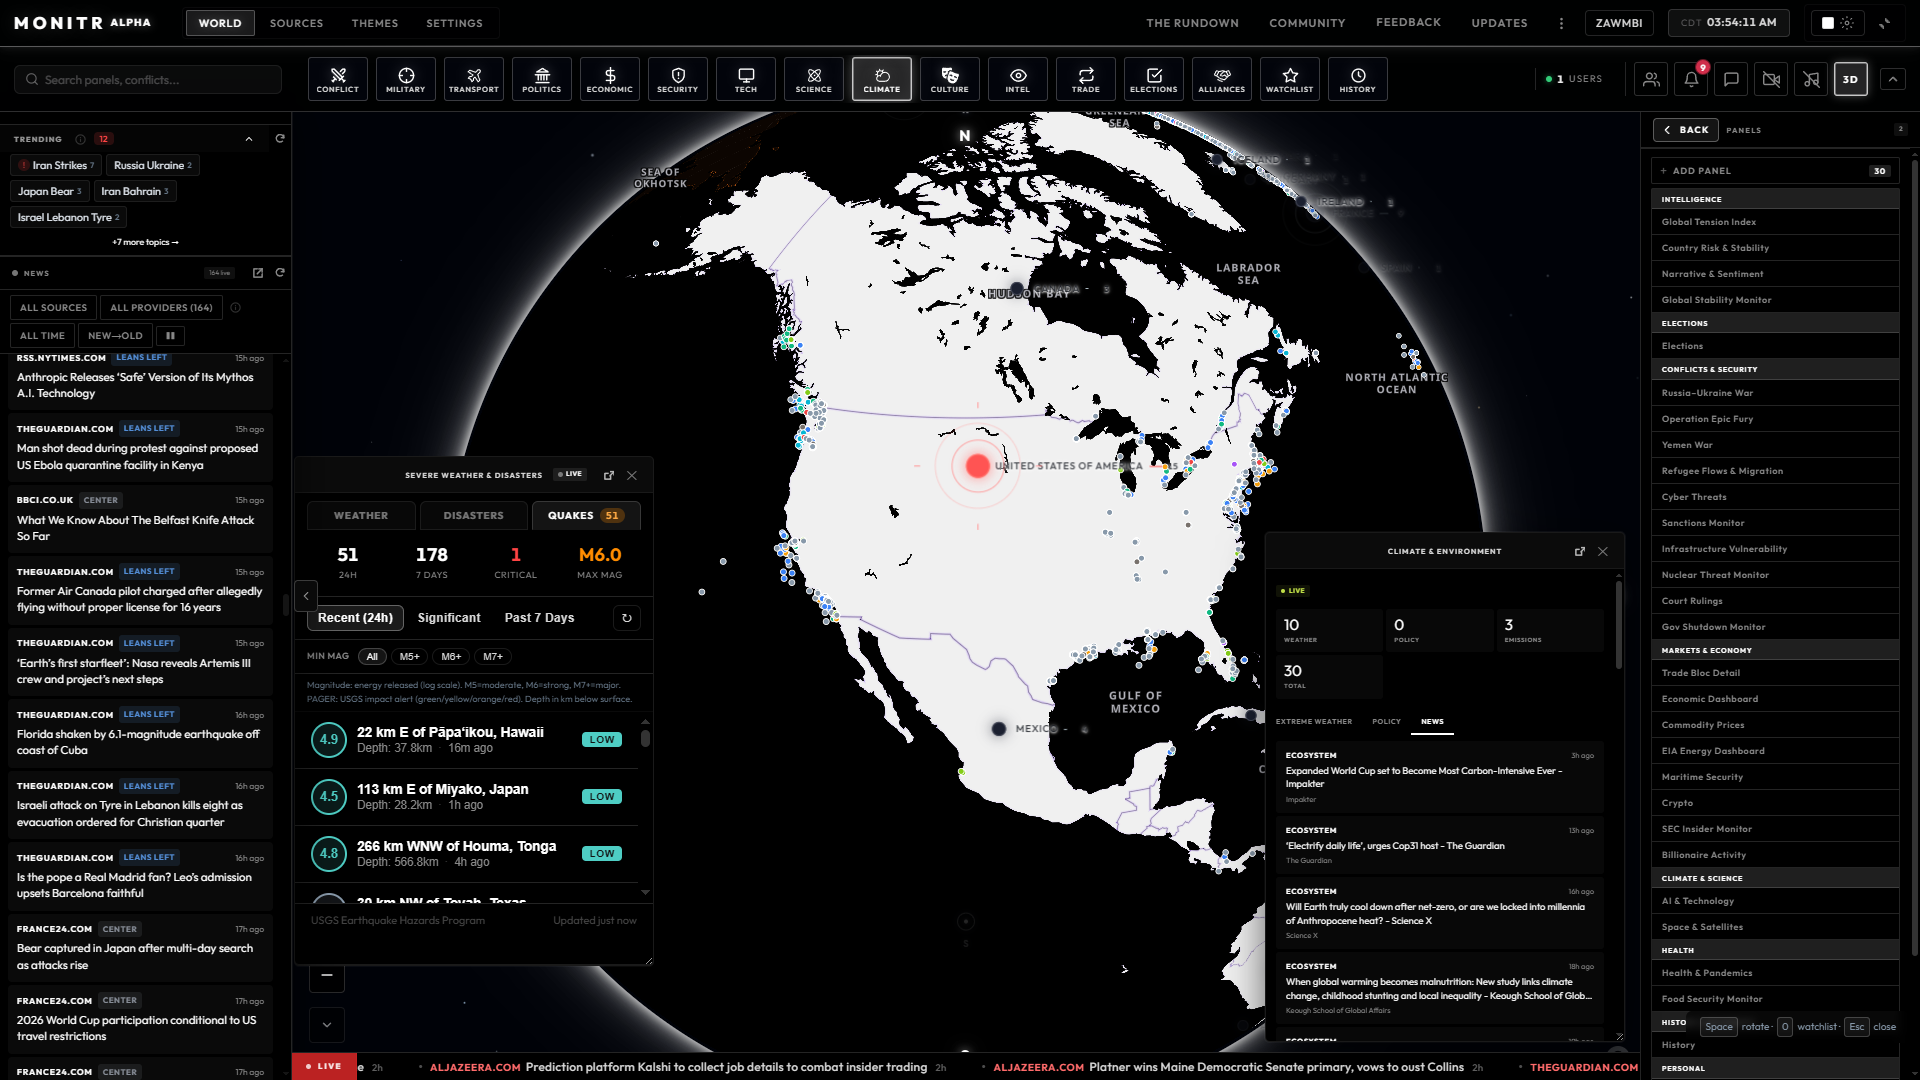1920x1080 pixels.
Task: Open the Trade category
Action: 1086,79
